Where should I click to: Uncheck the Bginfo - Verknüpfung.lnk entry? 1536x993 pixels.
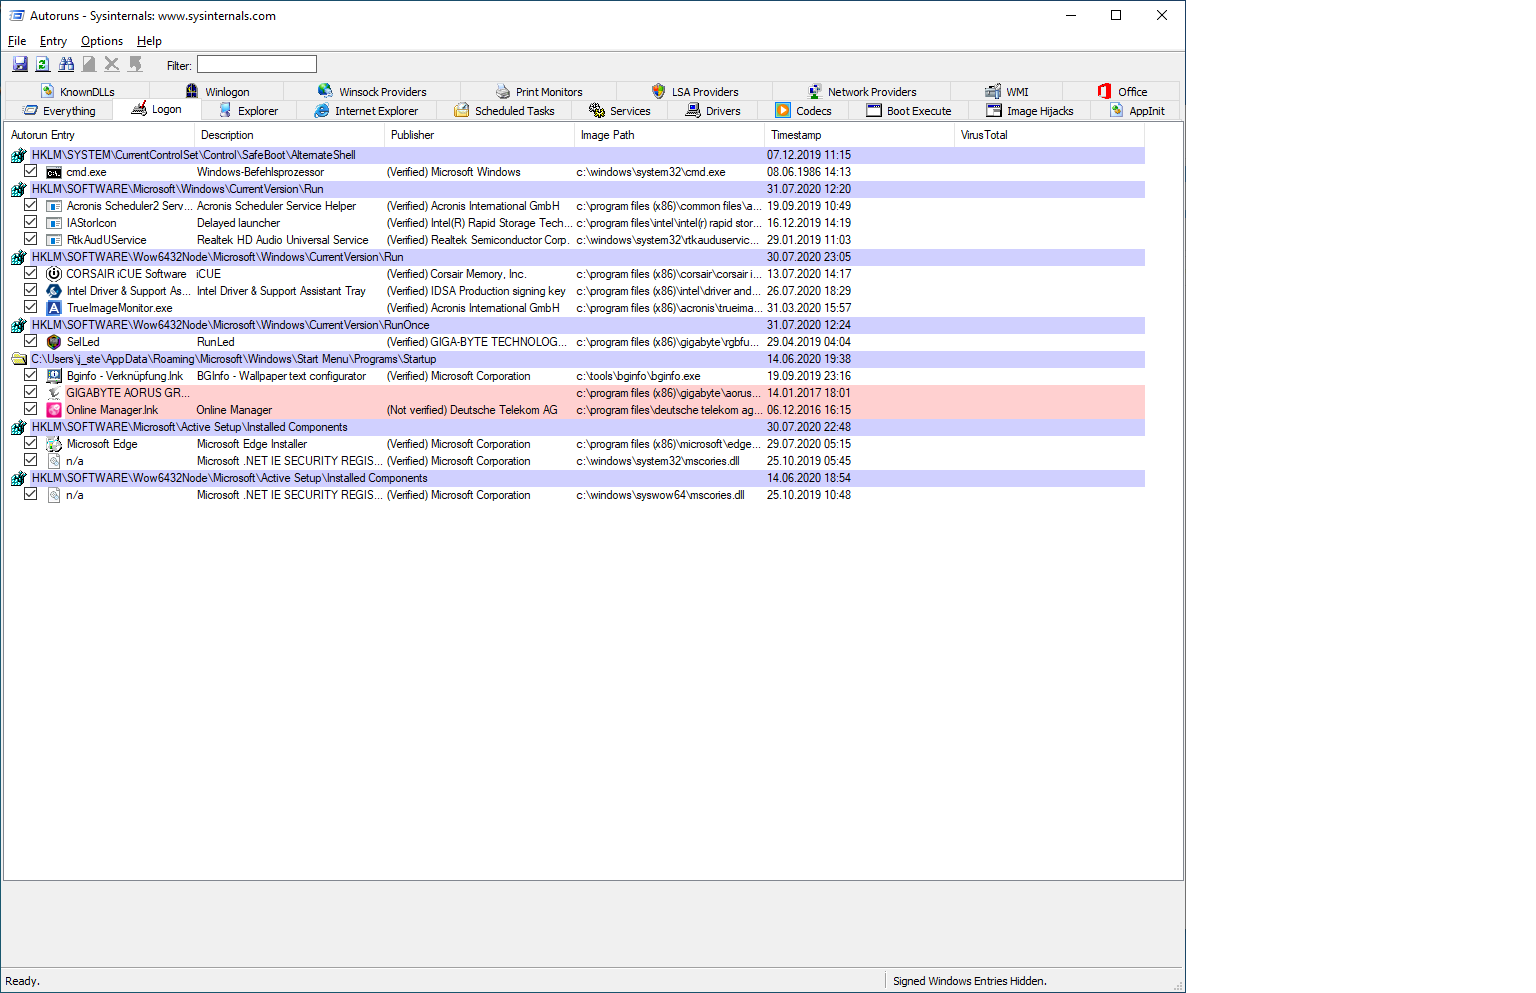coord(31,375)
